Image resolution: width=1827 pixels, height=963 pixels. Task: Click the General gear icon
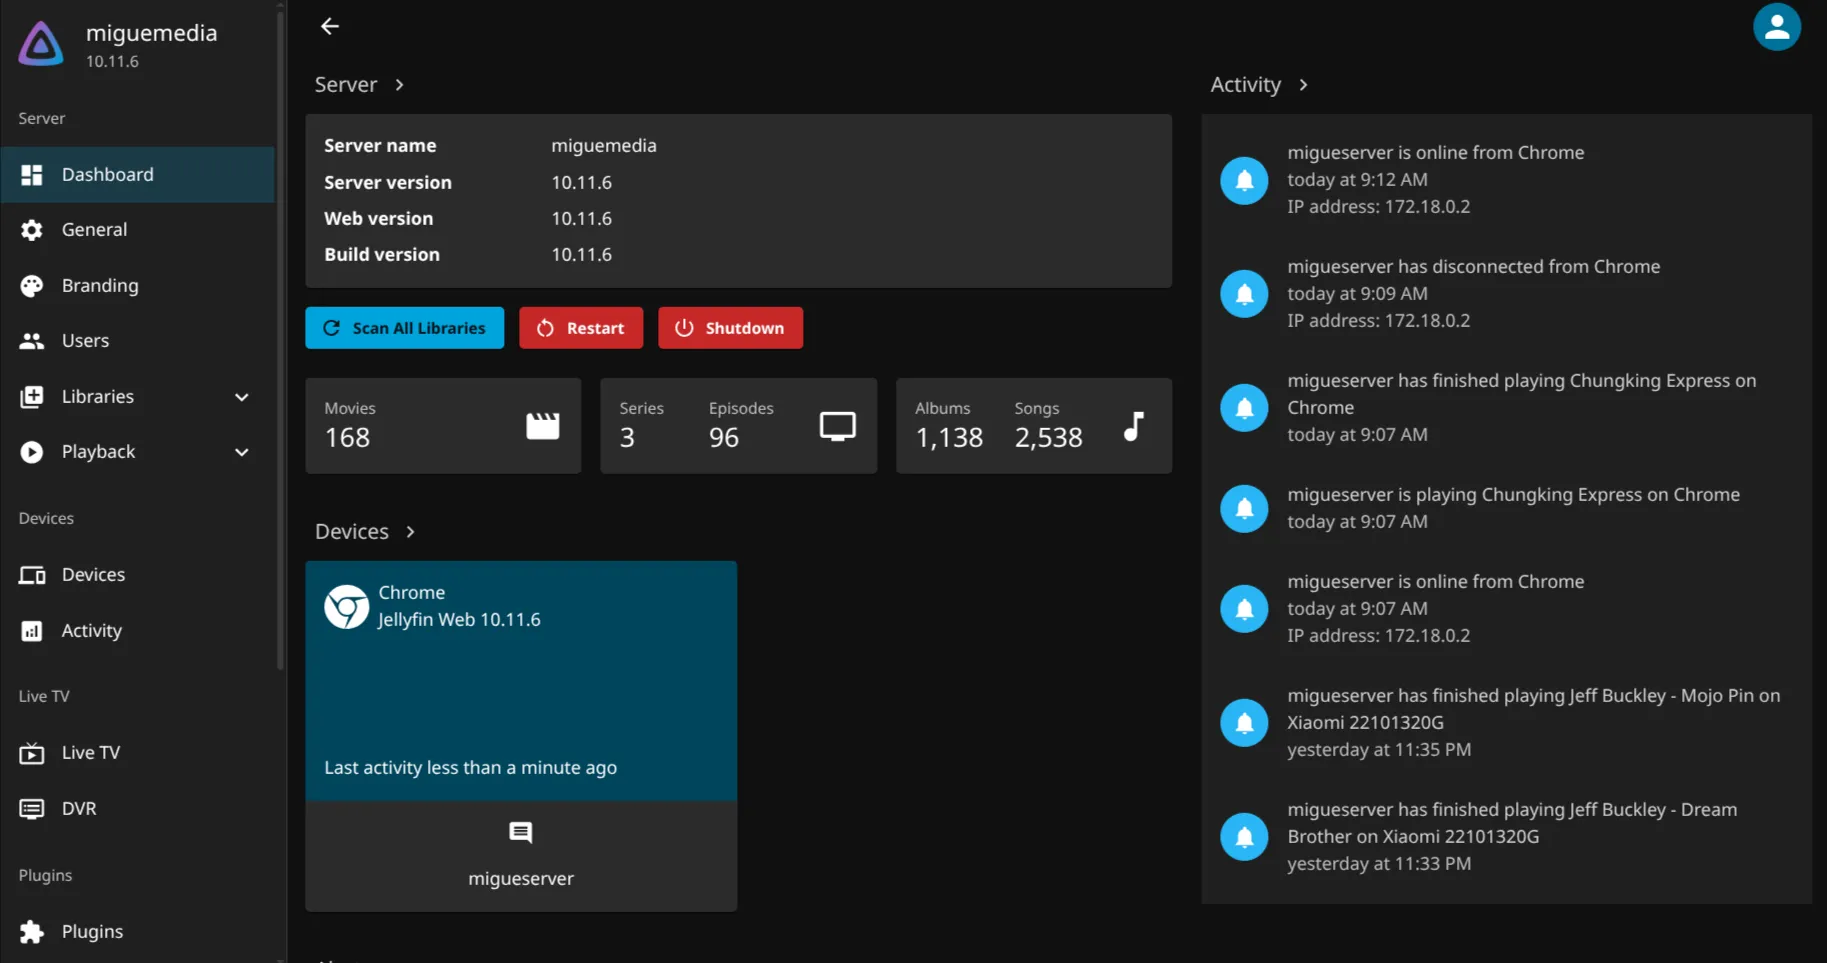(x=32, y=230)
